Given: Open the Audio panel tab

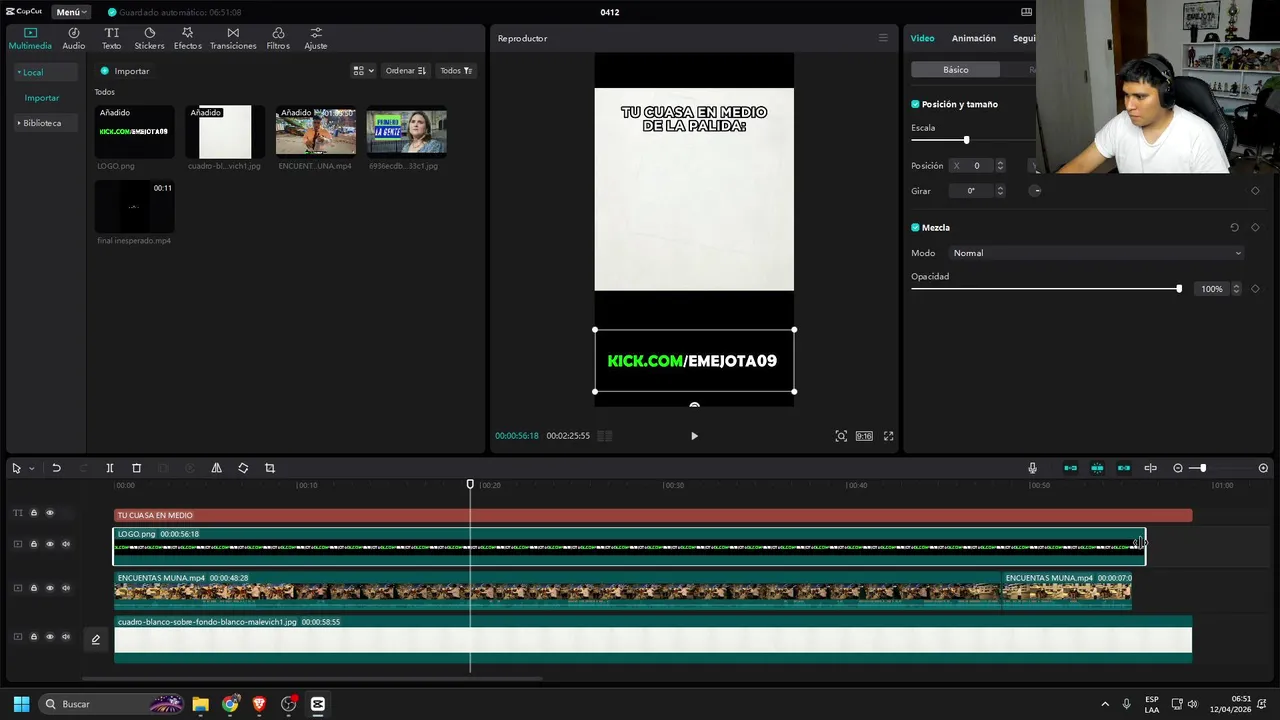Looking at the screenshot, I should pos(74,39).
